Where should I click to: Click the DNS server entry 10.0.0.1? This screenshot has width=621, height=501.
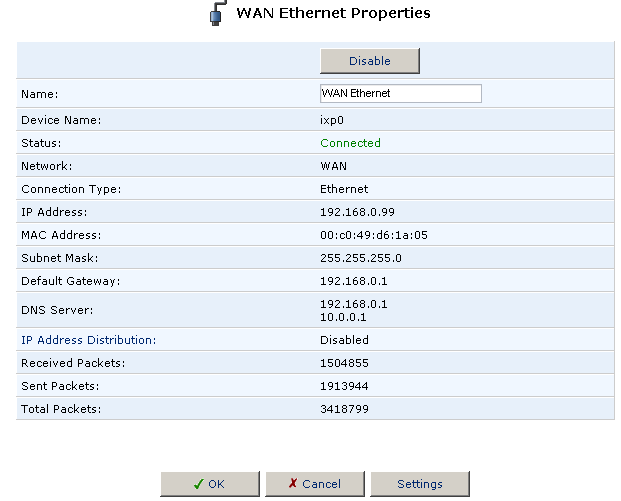344,317
